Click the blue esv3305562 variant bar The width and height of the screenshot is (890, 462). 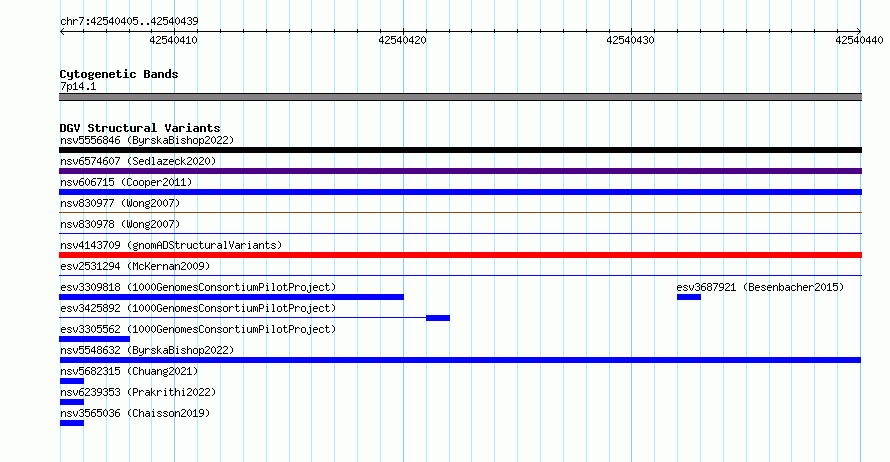coord(94,339)
